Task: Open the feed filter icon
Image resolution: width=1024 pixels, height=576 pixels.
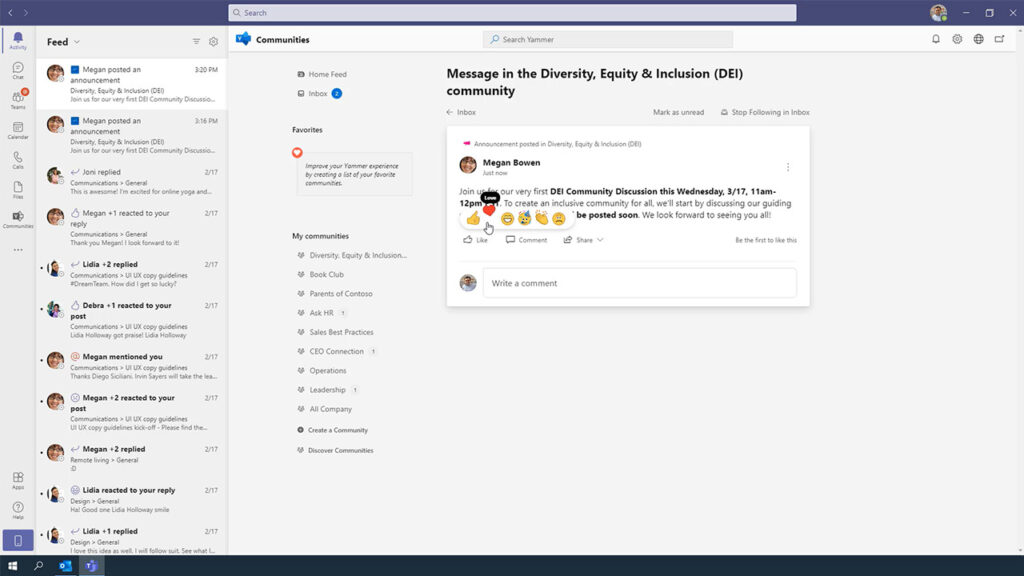Action: click(196, 42)
